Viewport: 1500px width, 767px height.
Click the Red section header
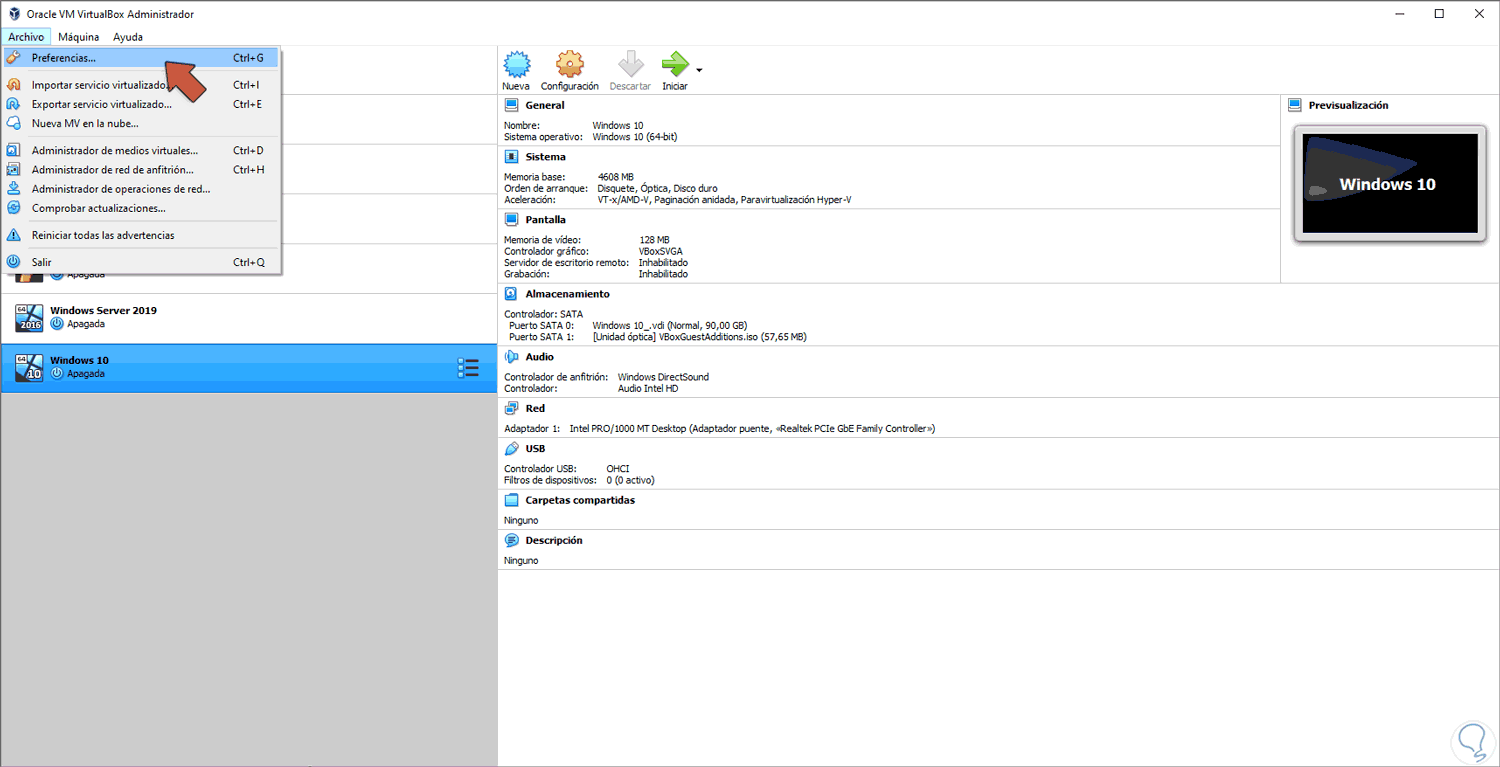tap(535, 408)
